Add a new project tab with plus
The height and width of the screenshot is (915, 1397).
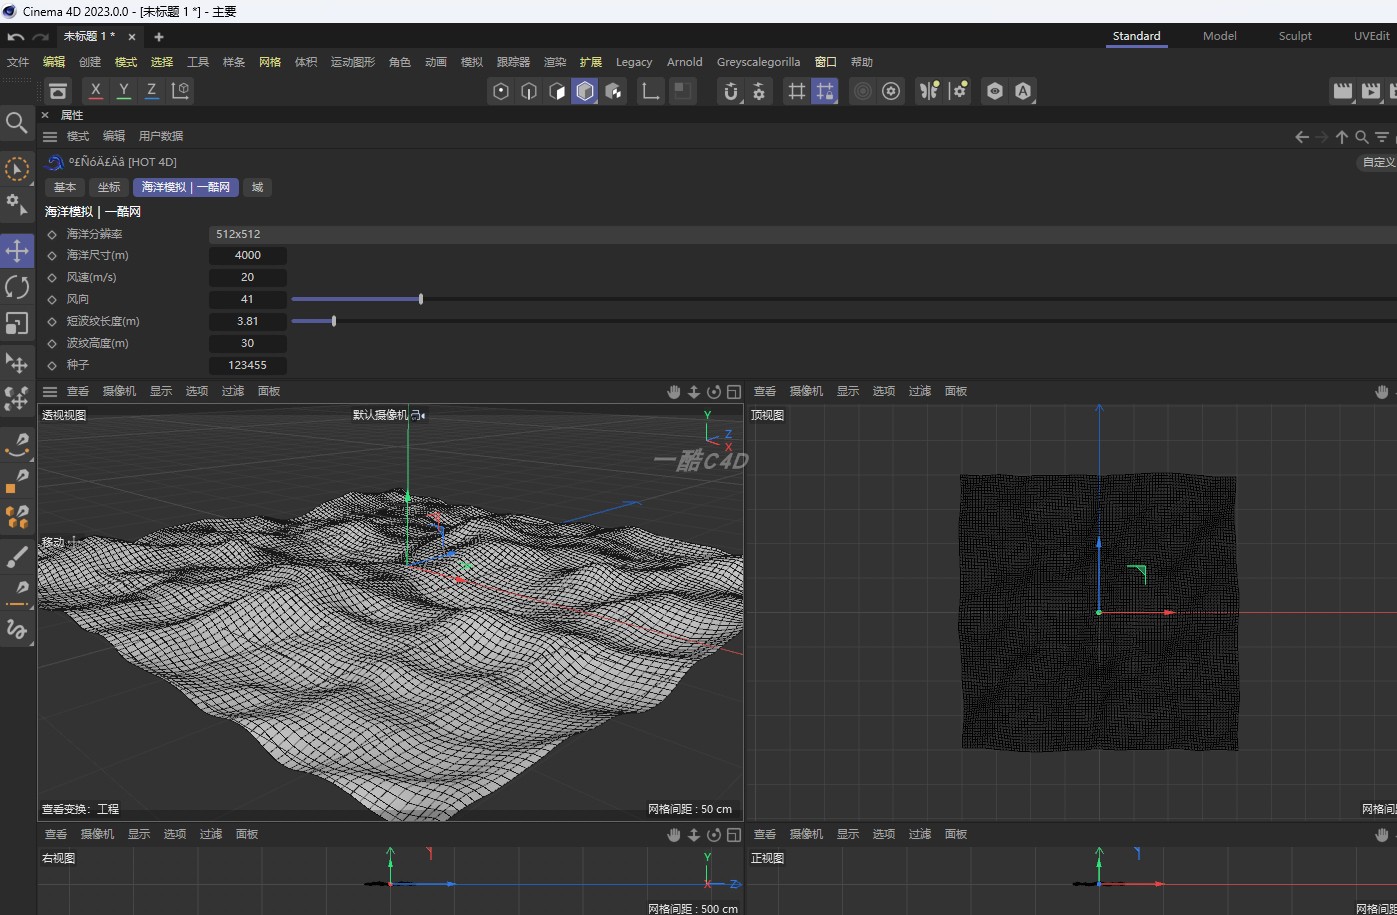(158, 37)
